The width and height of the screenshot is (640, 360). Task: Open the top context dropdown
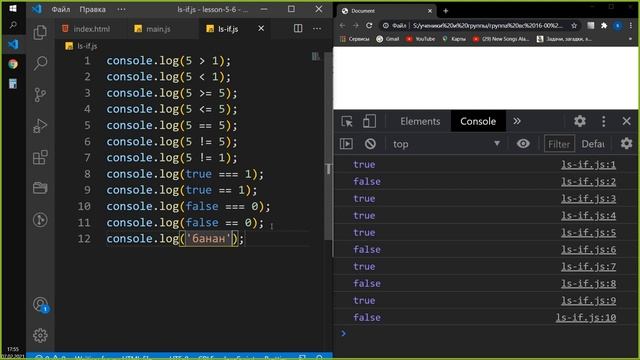click(x=446, y=144)
